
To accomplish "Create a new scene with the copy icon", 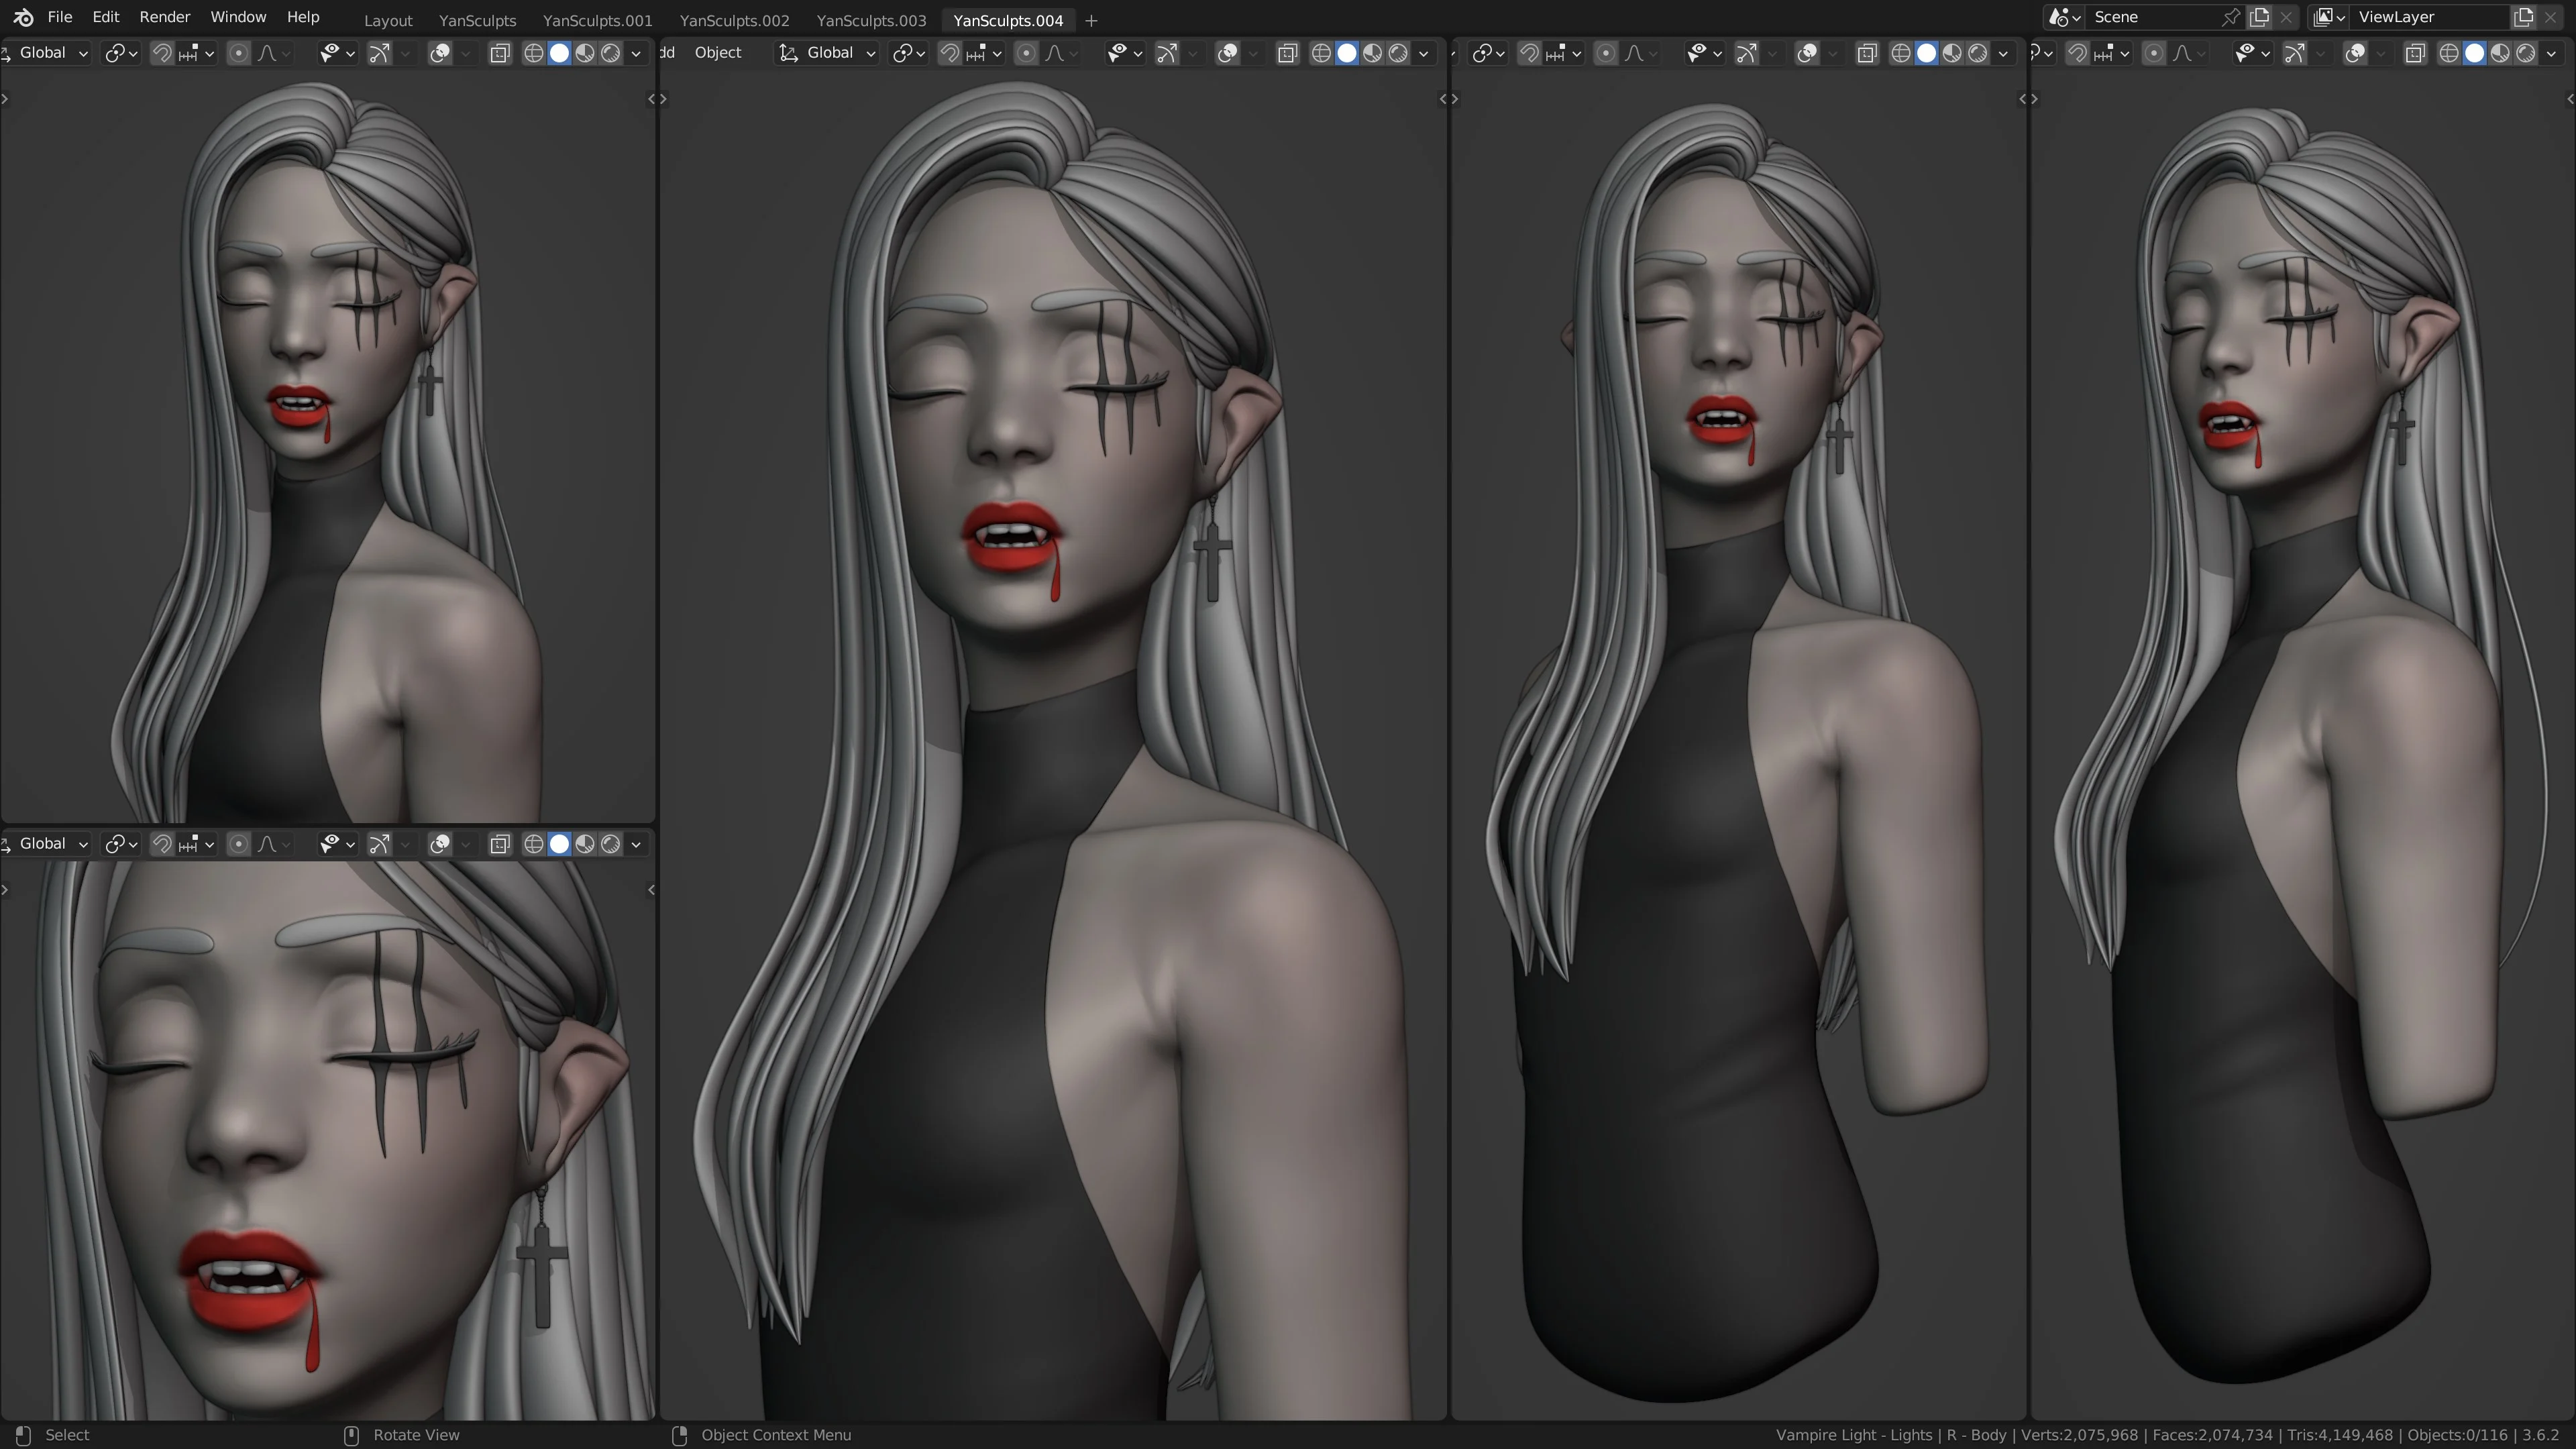I will point(2259,17).
